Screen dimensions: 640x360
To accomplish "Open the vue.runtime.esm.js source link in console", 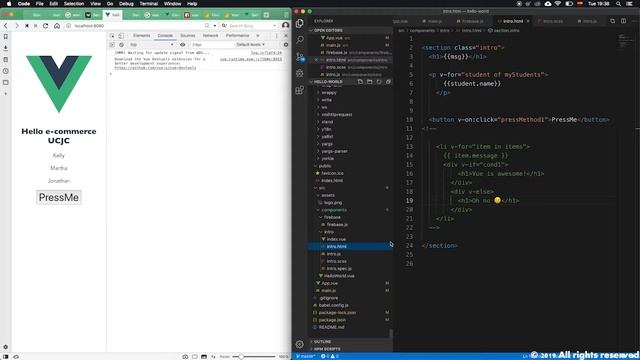I will click(x=251, y=60).
